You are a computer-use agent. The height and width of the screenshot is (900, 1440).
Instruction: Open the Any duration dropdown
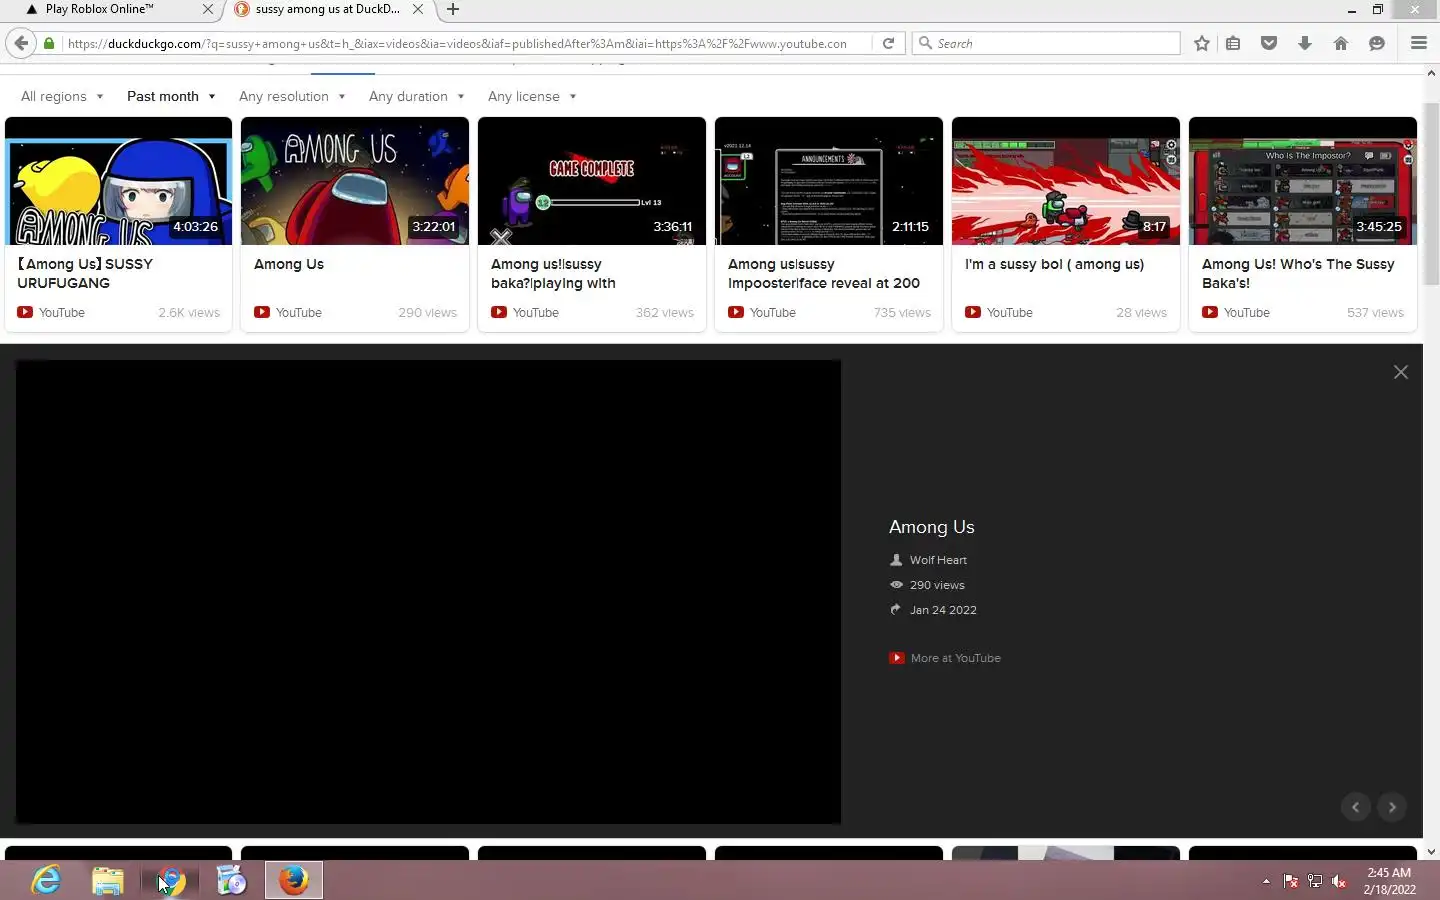tap(416, 96)
